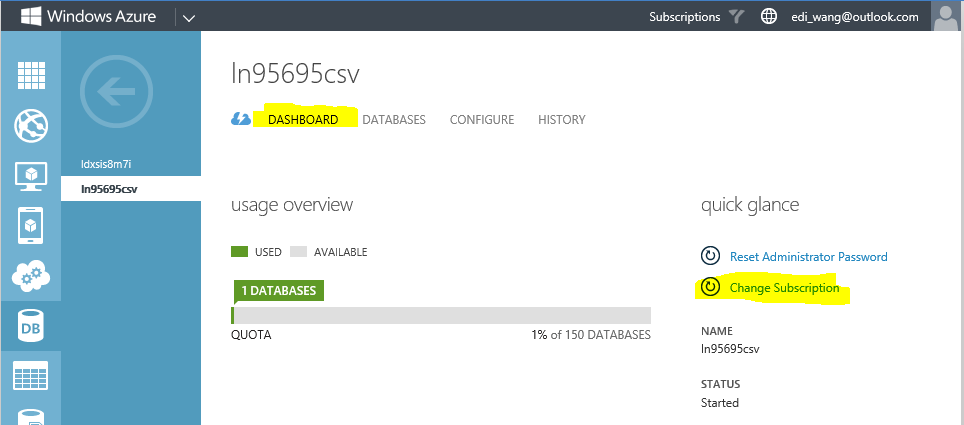Image resolution: width=964 pixels, height=425 pixels.
Task: Open the language globe icon
Action: pos(768,17)
